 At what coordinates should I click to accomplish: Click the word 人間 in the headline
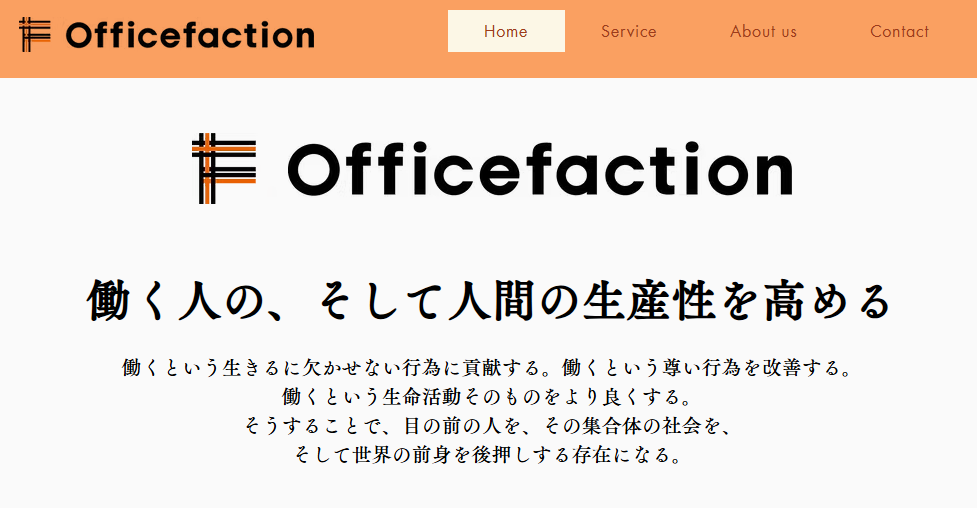point(474,302)
